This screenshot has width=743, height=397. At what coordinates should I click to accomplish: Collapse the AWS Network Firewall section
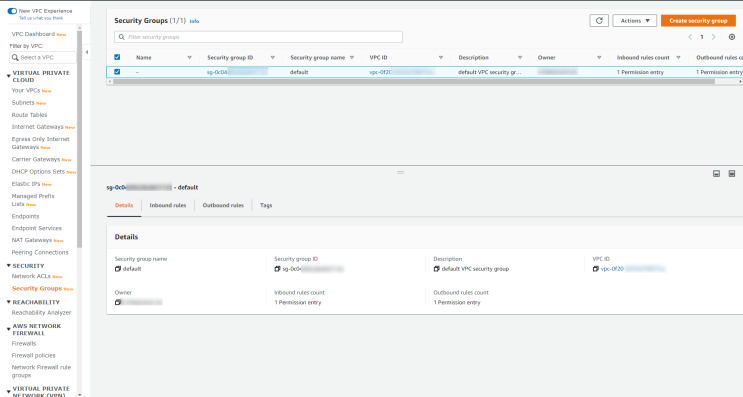click(x=9, y=329)
